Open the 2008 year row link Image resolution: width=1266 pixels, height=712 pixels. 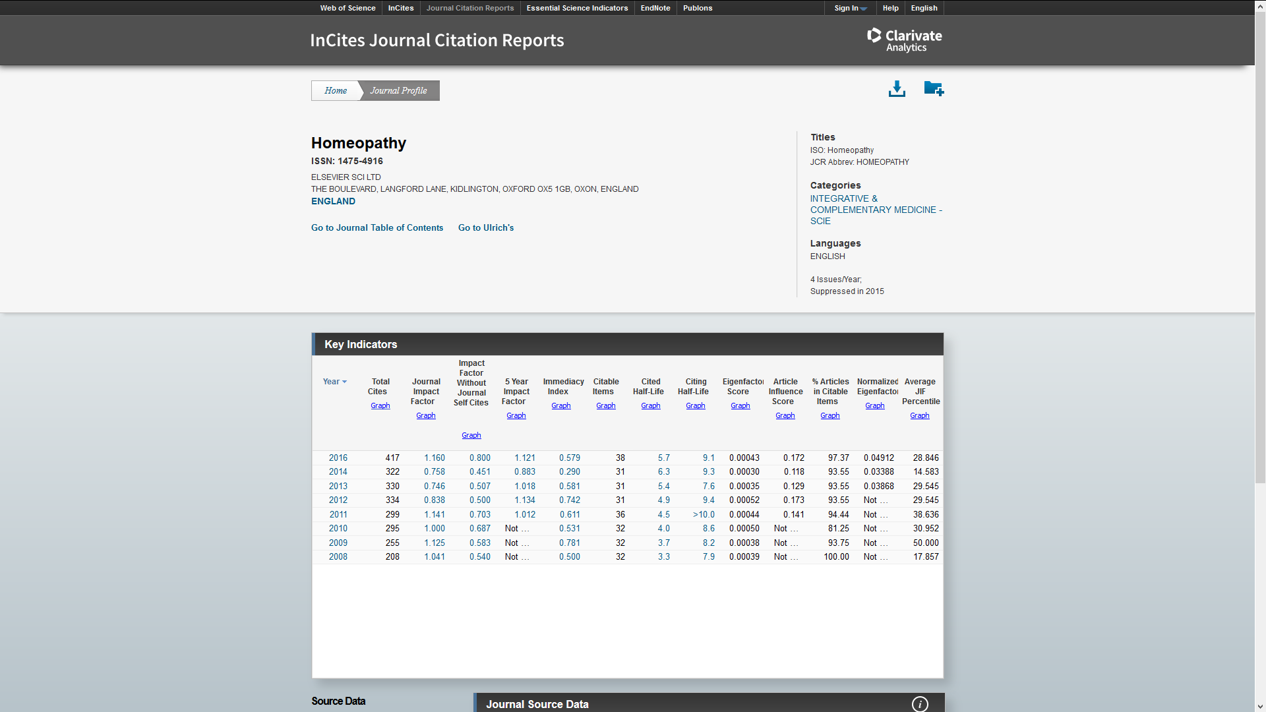click(338, 557)
